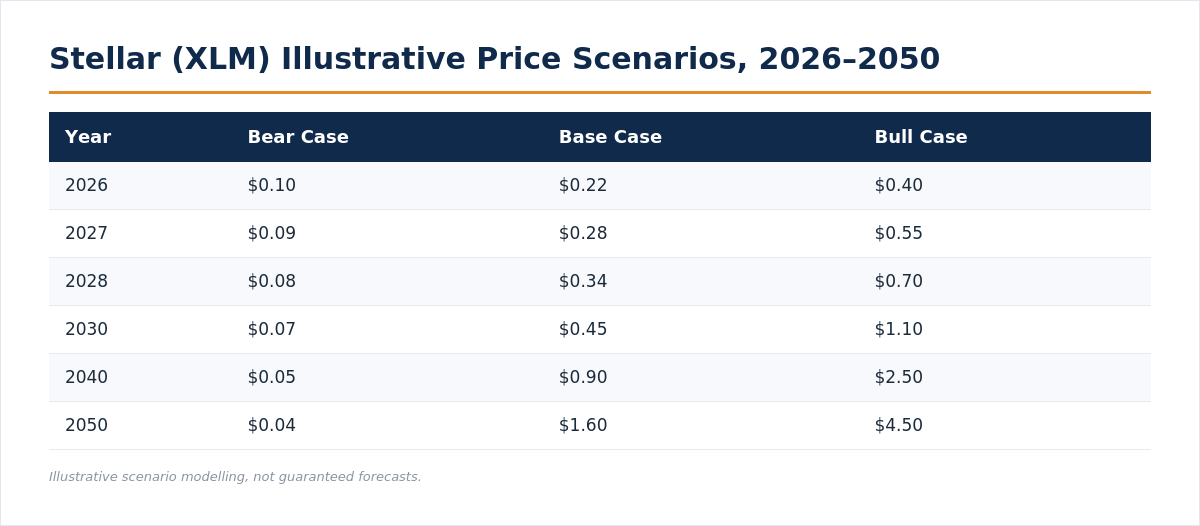This screenshot has width=1200, height=526.
Task: Select the 2028 year cell
Action: [86, 282]
